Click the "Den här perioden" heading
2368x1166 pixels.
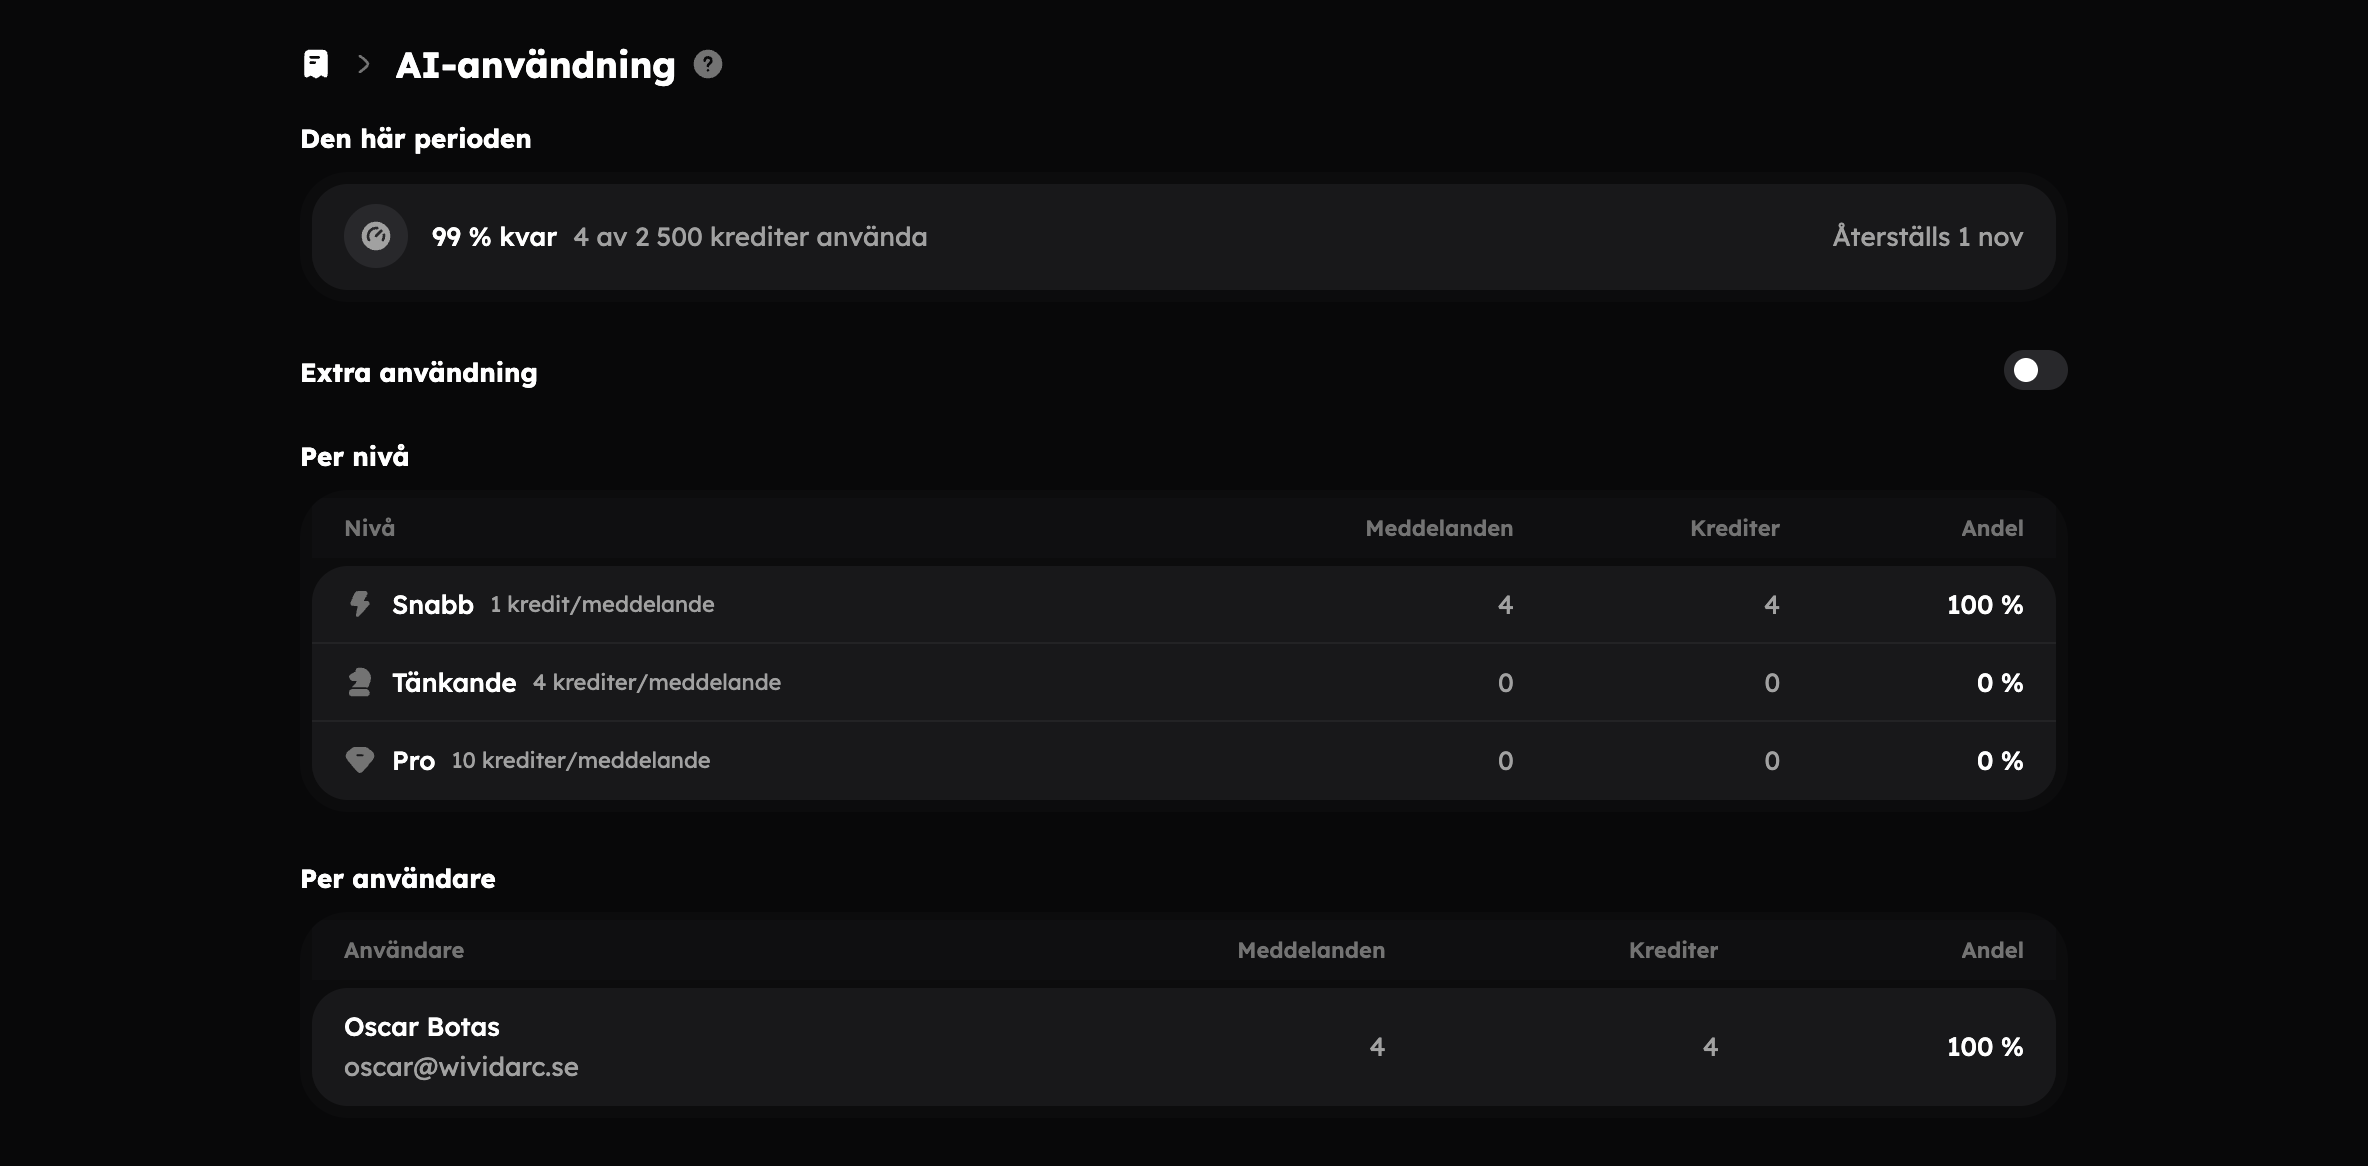416,139
